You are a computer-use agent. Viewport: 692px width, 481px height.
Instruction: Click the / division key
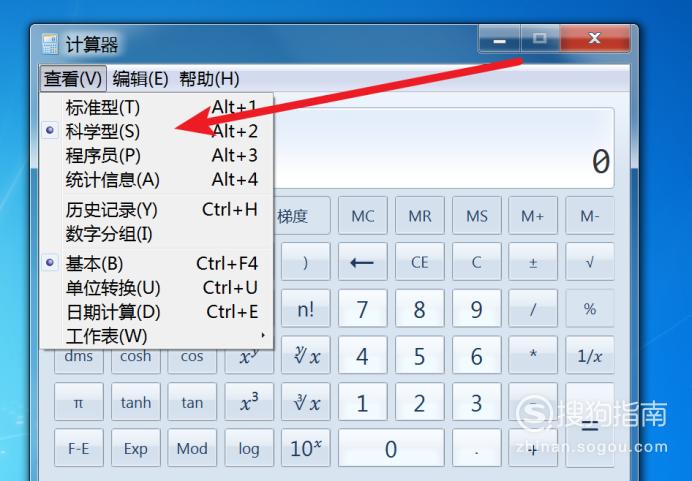click(x=533, y=309)
